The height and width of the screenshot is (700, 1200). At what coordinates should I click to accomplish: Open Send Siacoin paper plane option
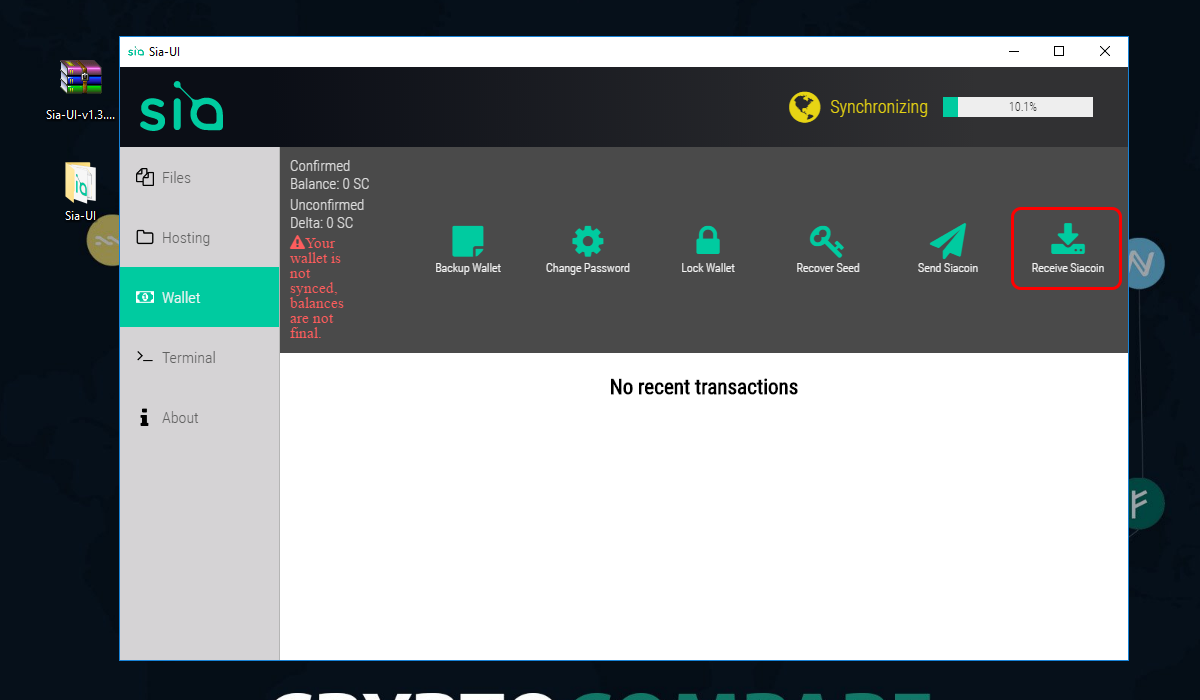(948, 249)
